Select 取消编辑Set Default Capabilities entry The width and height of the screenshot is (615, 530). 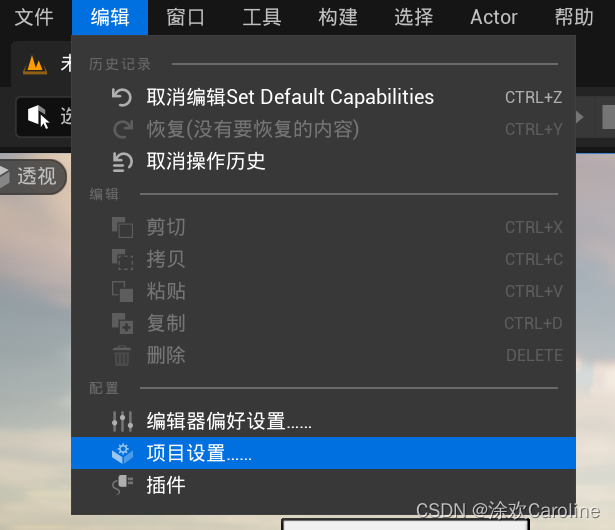[x=324, y=97]
